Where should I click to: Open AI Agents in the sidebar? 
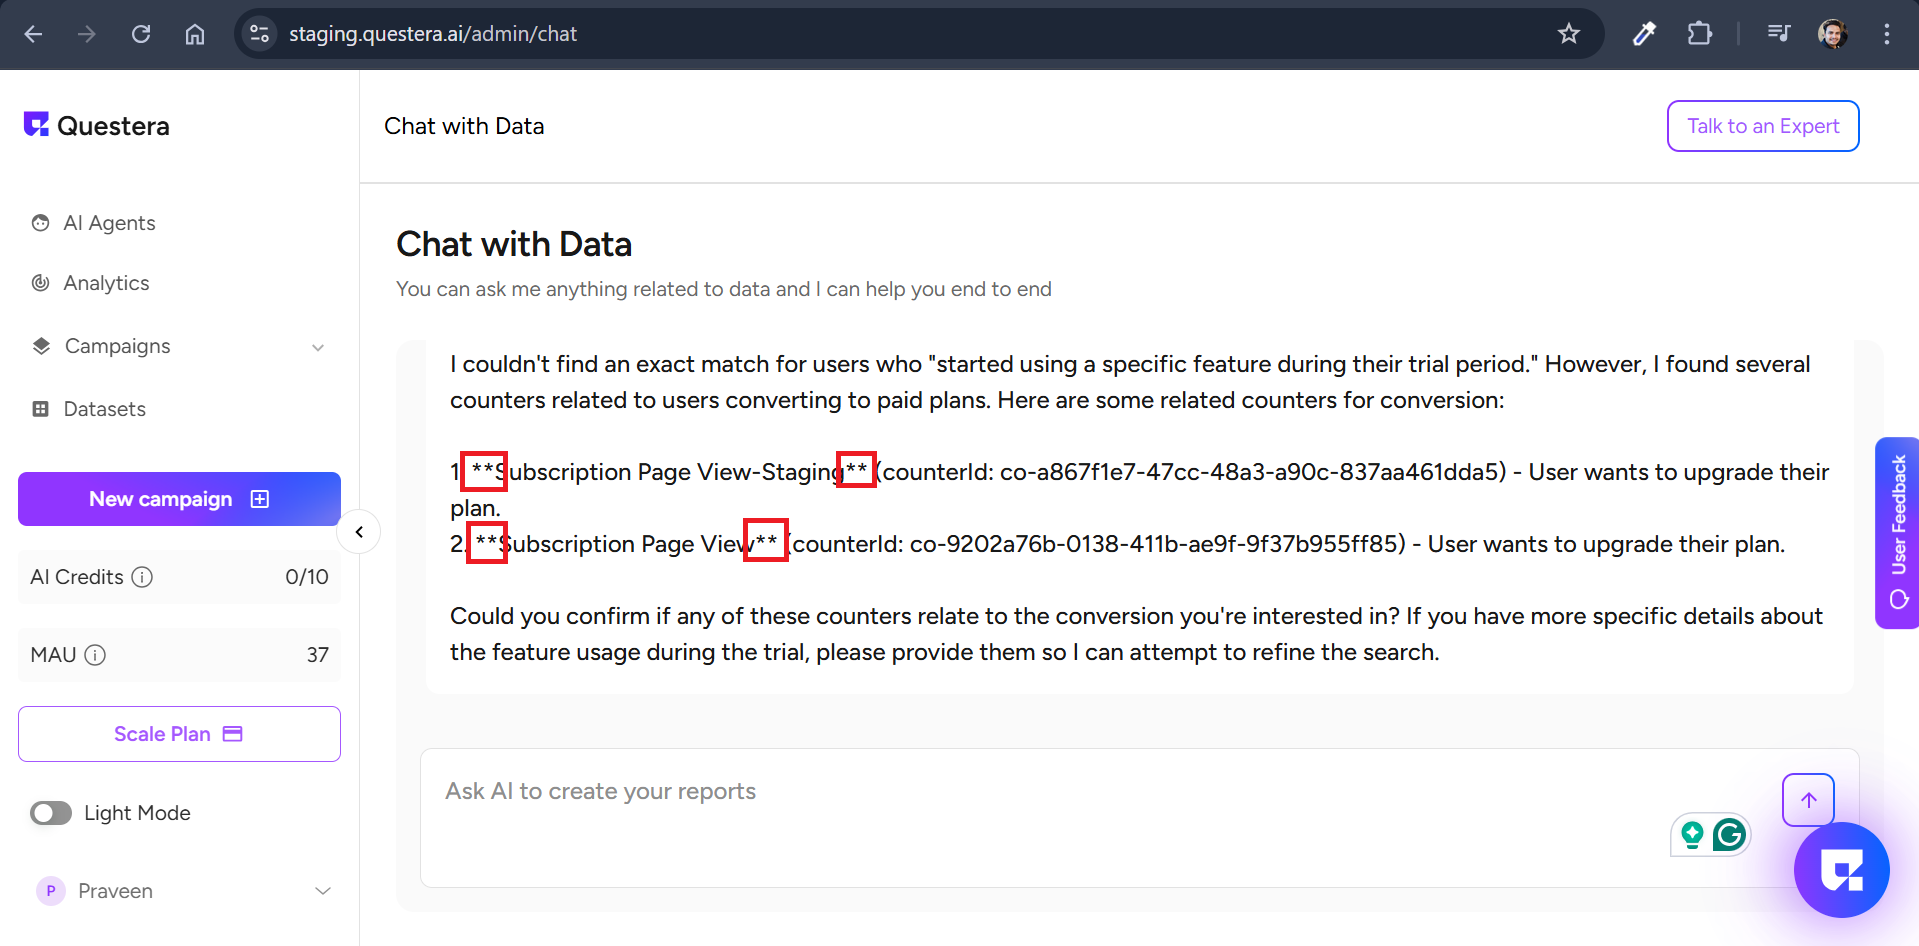[109, 223]
